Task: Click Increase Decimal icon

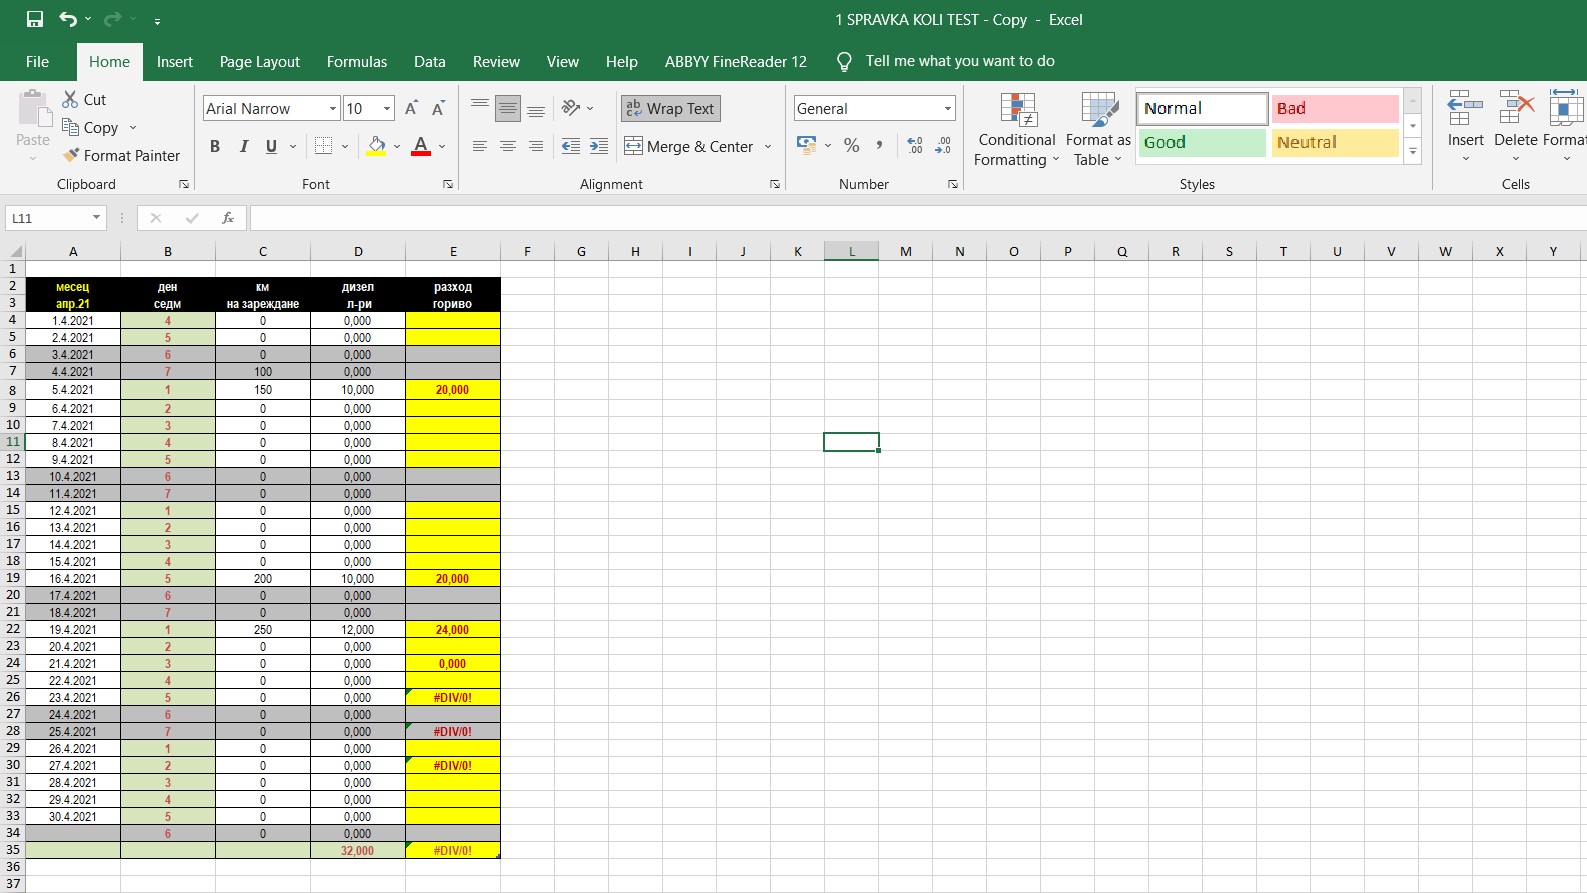Action: [x=915, y=145]
